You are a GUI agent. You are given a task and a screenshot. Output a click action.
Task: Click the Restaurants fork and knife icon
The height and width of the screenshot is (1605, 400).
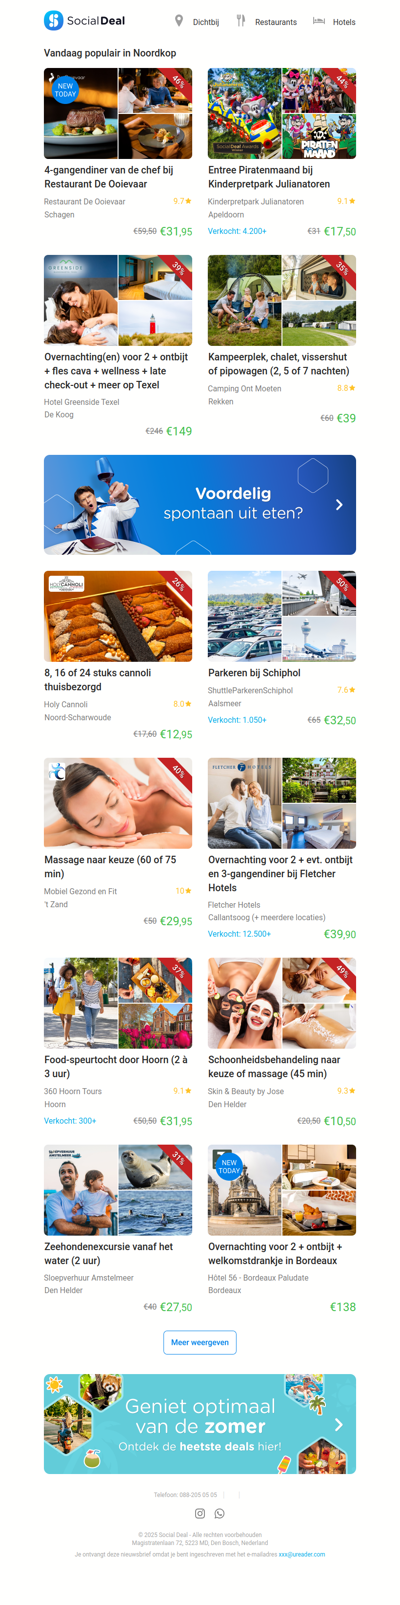[240, 21]
